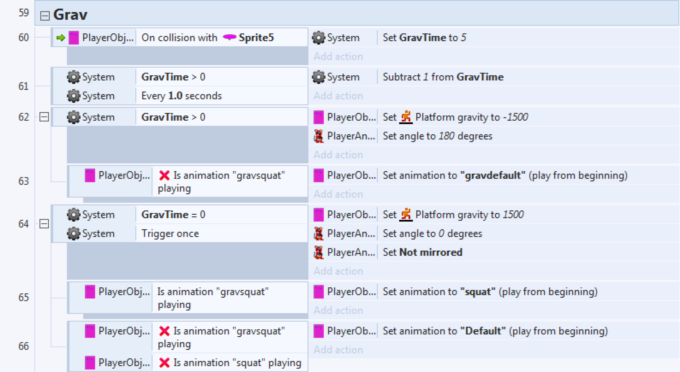Select 'Set angle to 180 degrees' action
680x372 pixels.
pos(438,136)
